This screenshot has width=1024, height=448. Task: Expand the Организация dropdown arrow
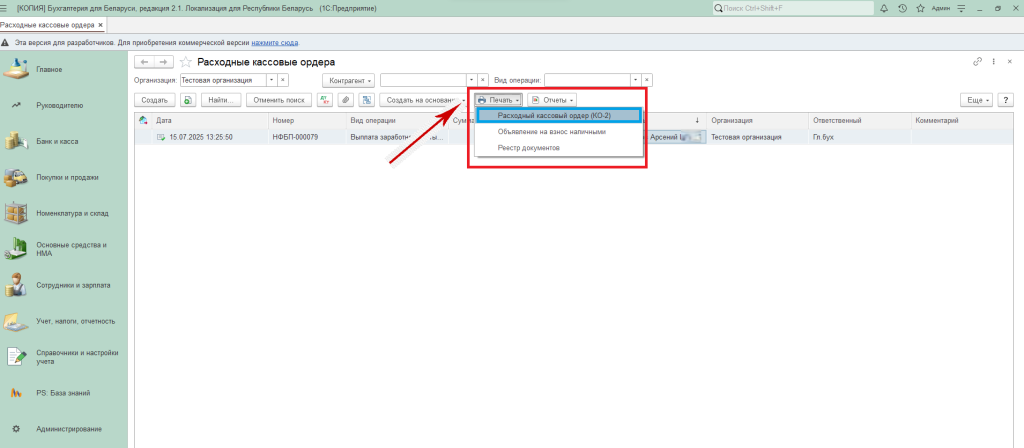pos(270,79)
